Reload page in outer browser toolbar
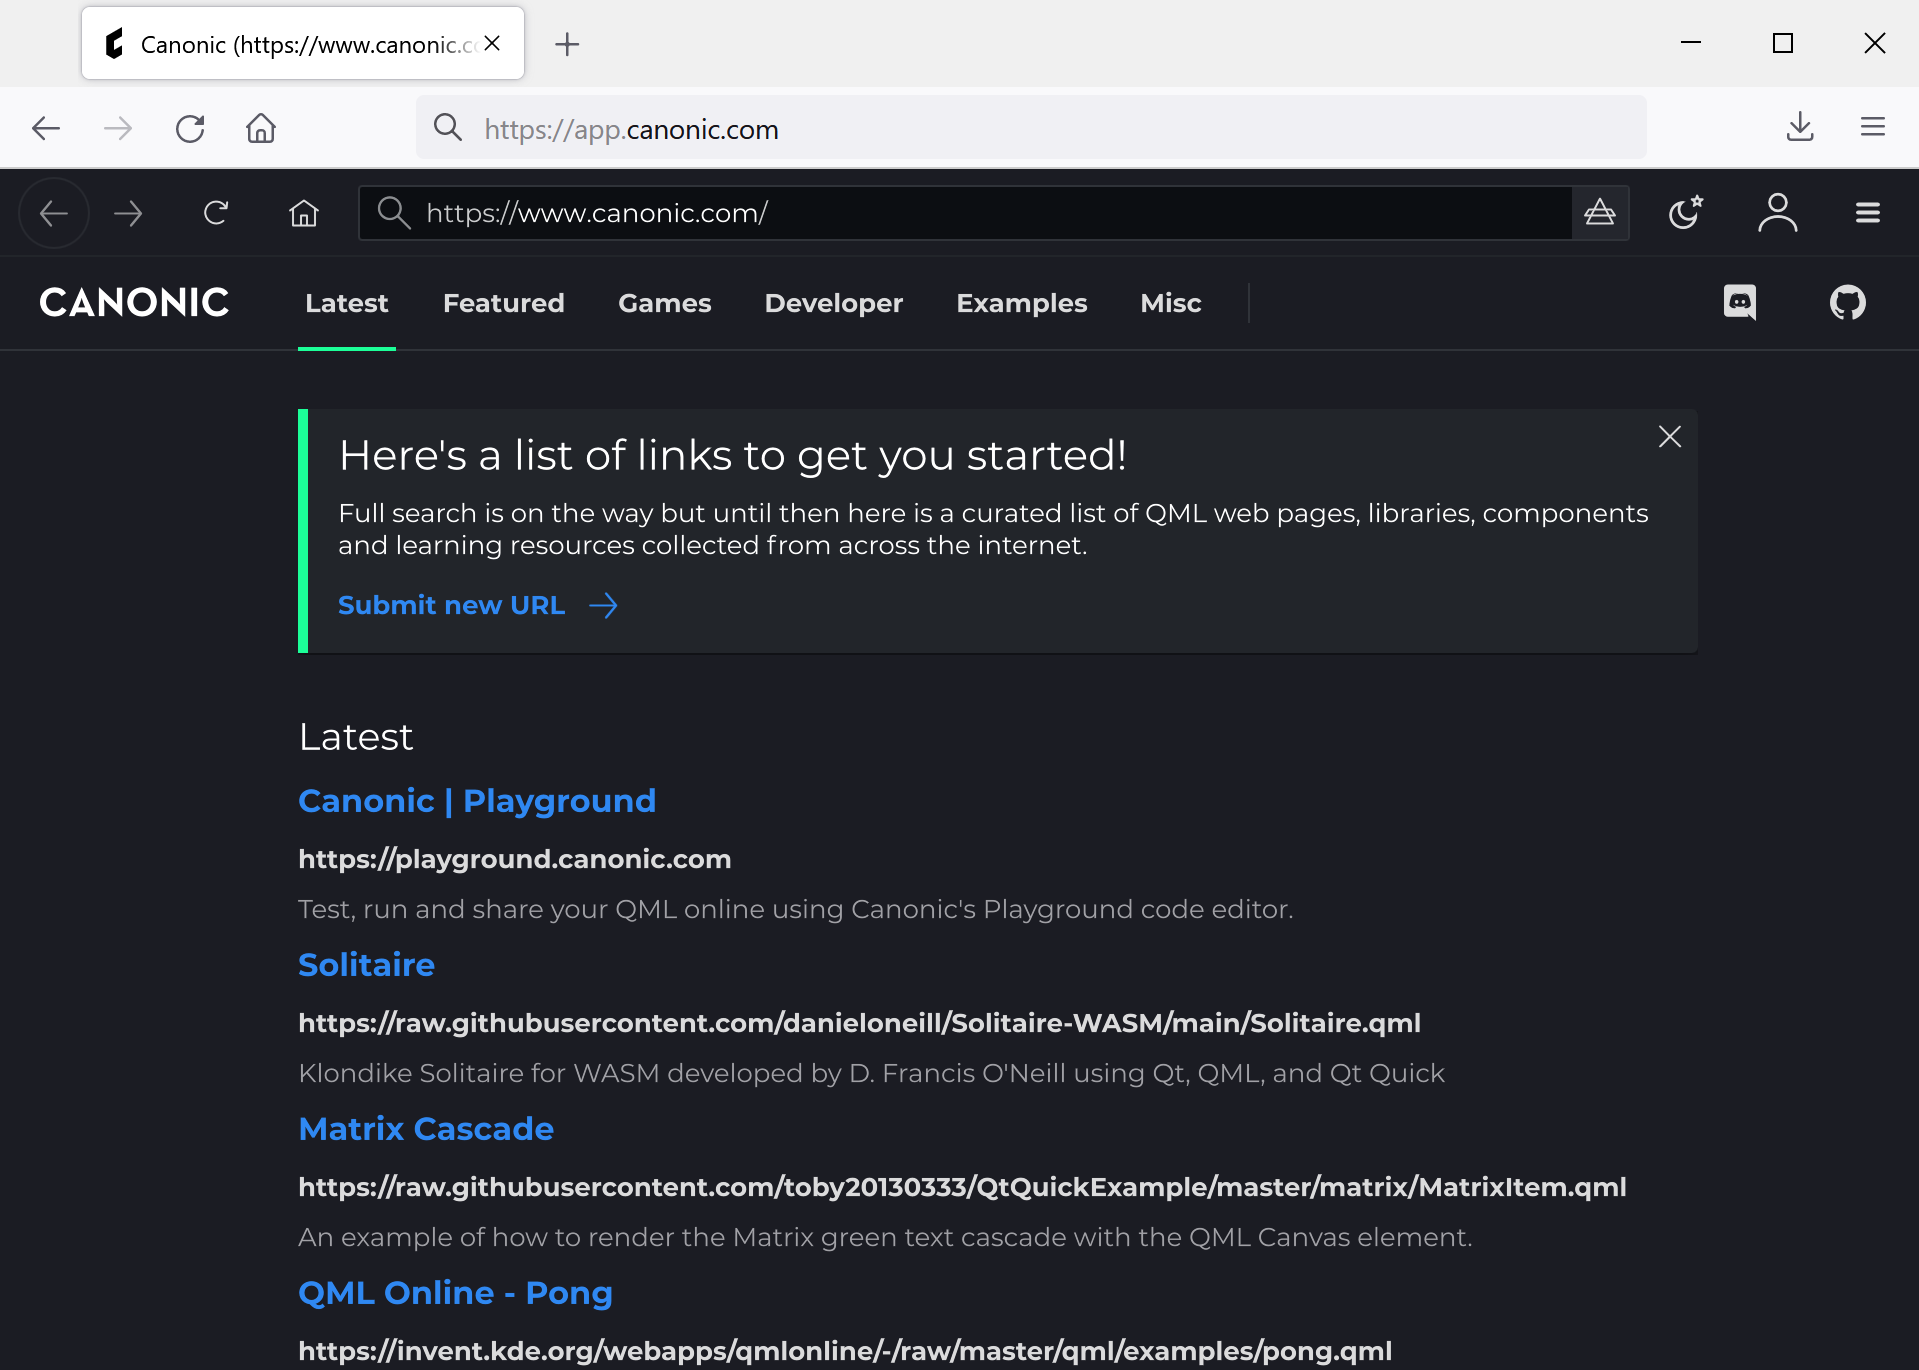The width and height of the screenshot is (1919, 1370). click(190, 128)
